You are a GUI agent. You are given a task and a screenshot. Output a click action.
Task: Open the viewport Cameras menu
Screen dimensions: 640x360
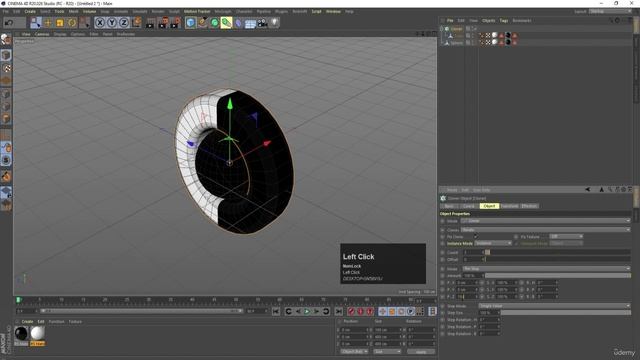(42, 34)
